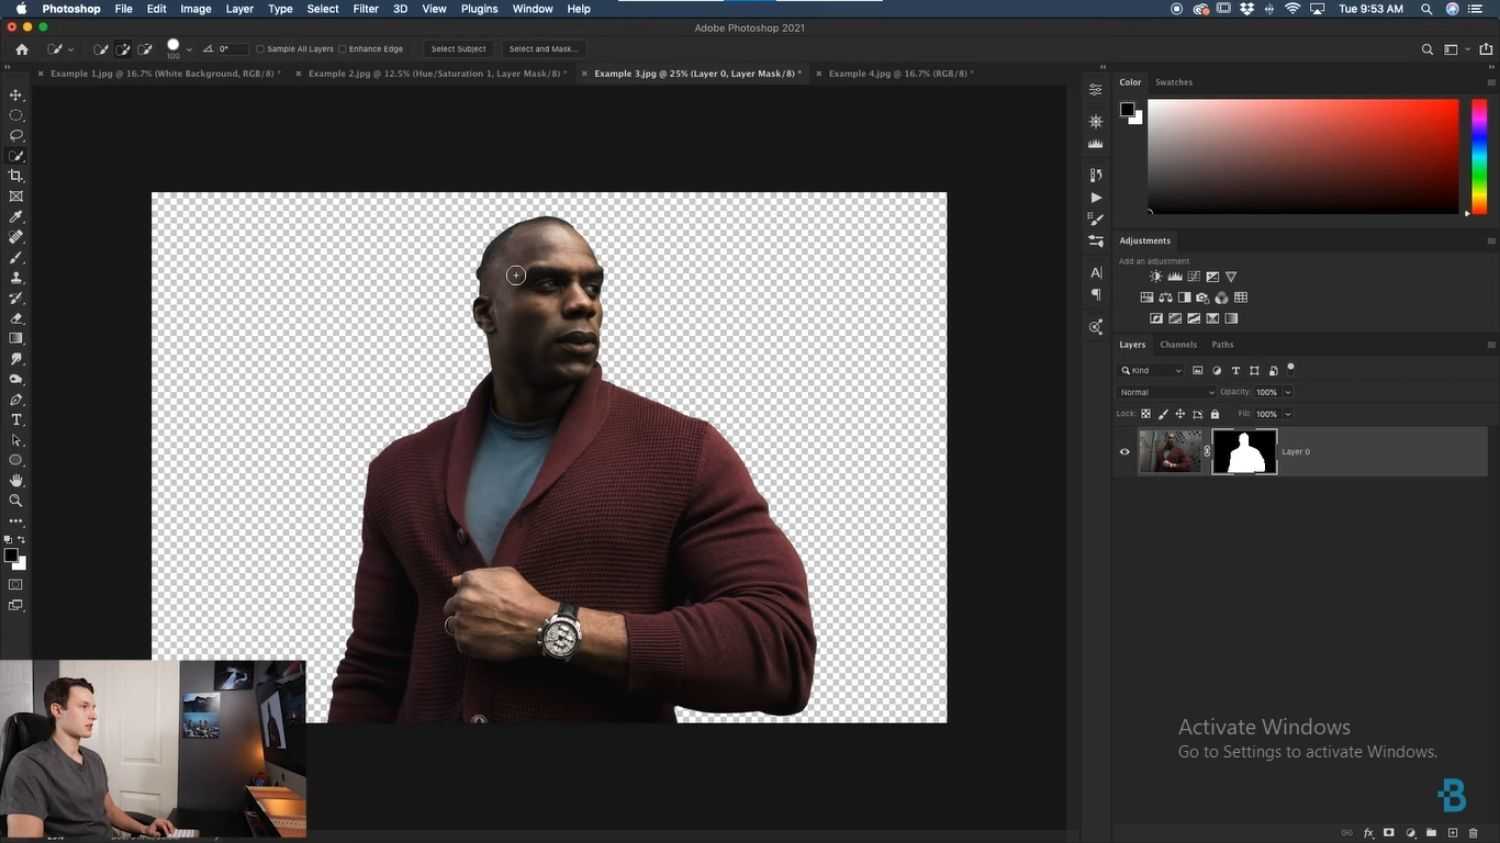Open the Select and Mask workspace
The width and height of the screenshot is (1500, 843).
click(543, 48)
